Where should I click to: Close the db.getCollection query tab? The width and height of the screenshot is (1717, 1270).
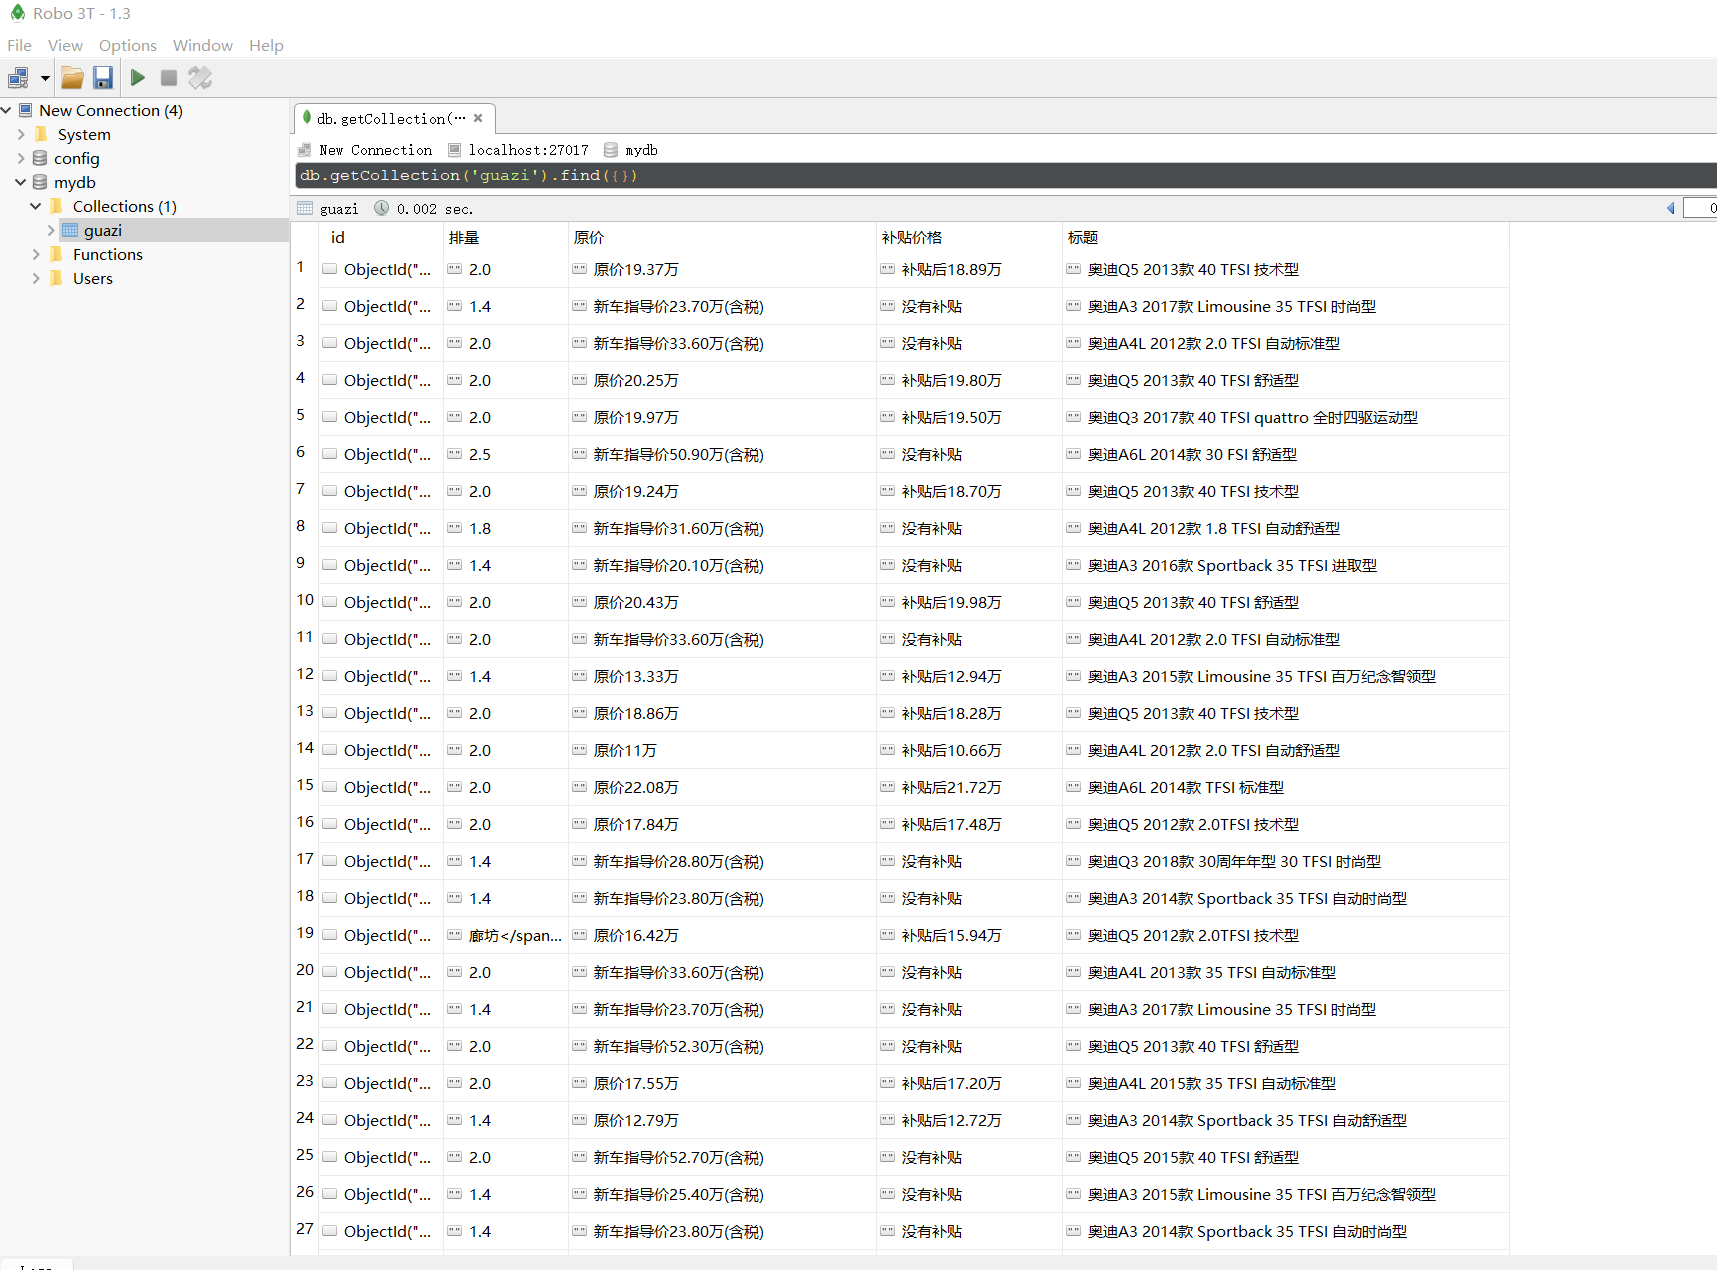tap(478, 118)
